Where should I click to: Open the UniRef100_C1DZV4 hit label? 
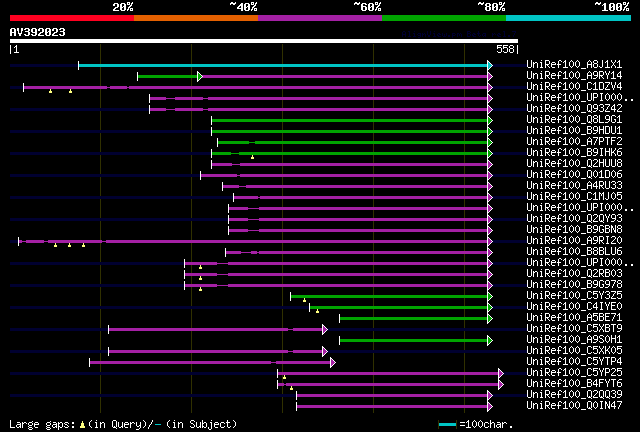pyautogui.click(x=574, y=87)
